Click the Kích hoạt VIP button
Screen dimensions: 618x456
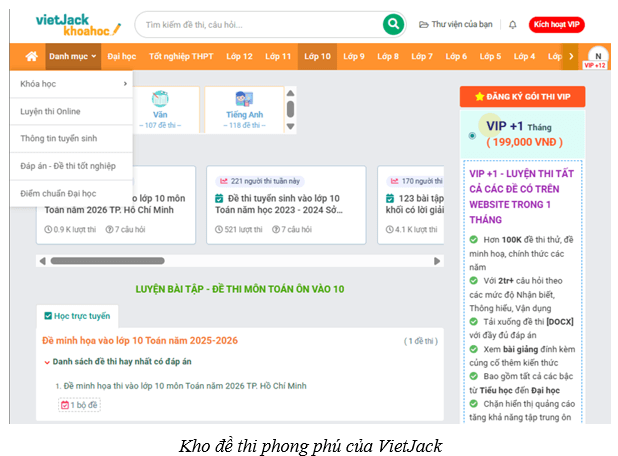557,24
